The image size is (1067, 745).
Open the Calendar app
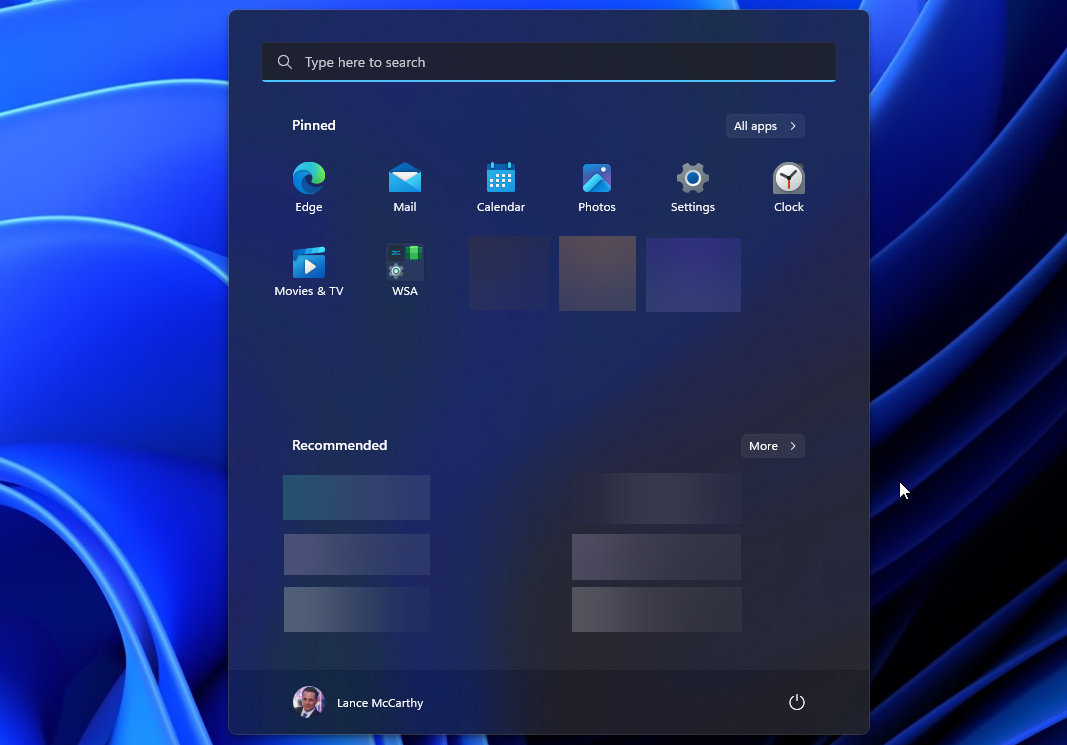pyautogui.click(x=500, y=186)
